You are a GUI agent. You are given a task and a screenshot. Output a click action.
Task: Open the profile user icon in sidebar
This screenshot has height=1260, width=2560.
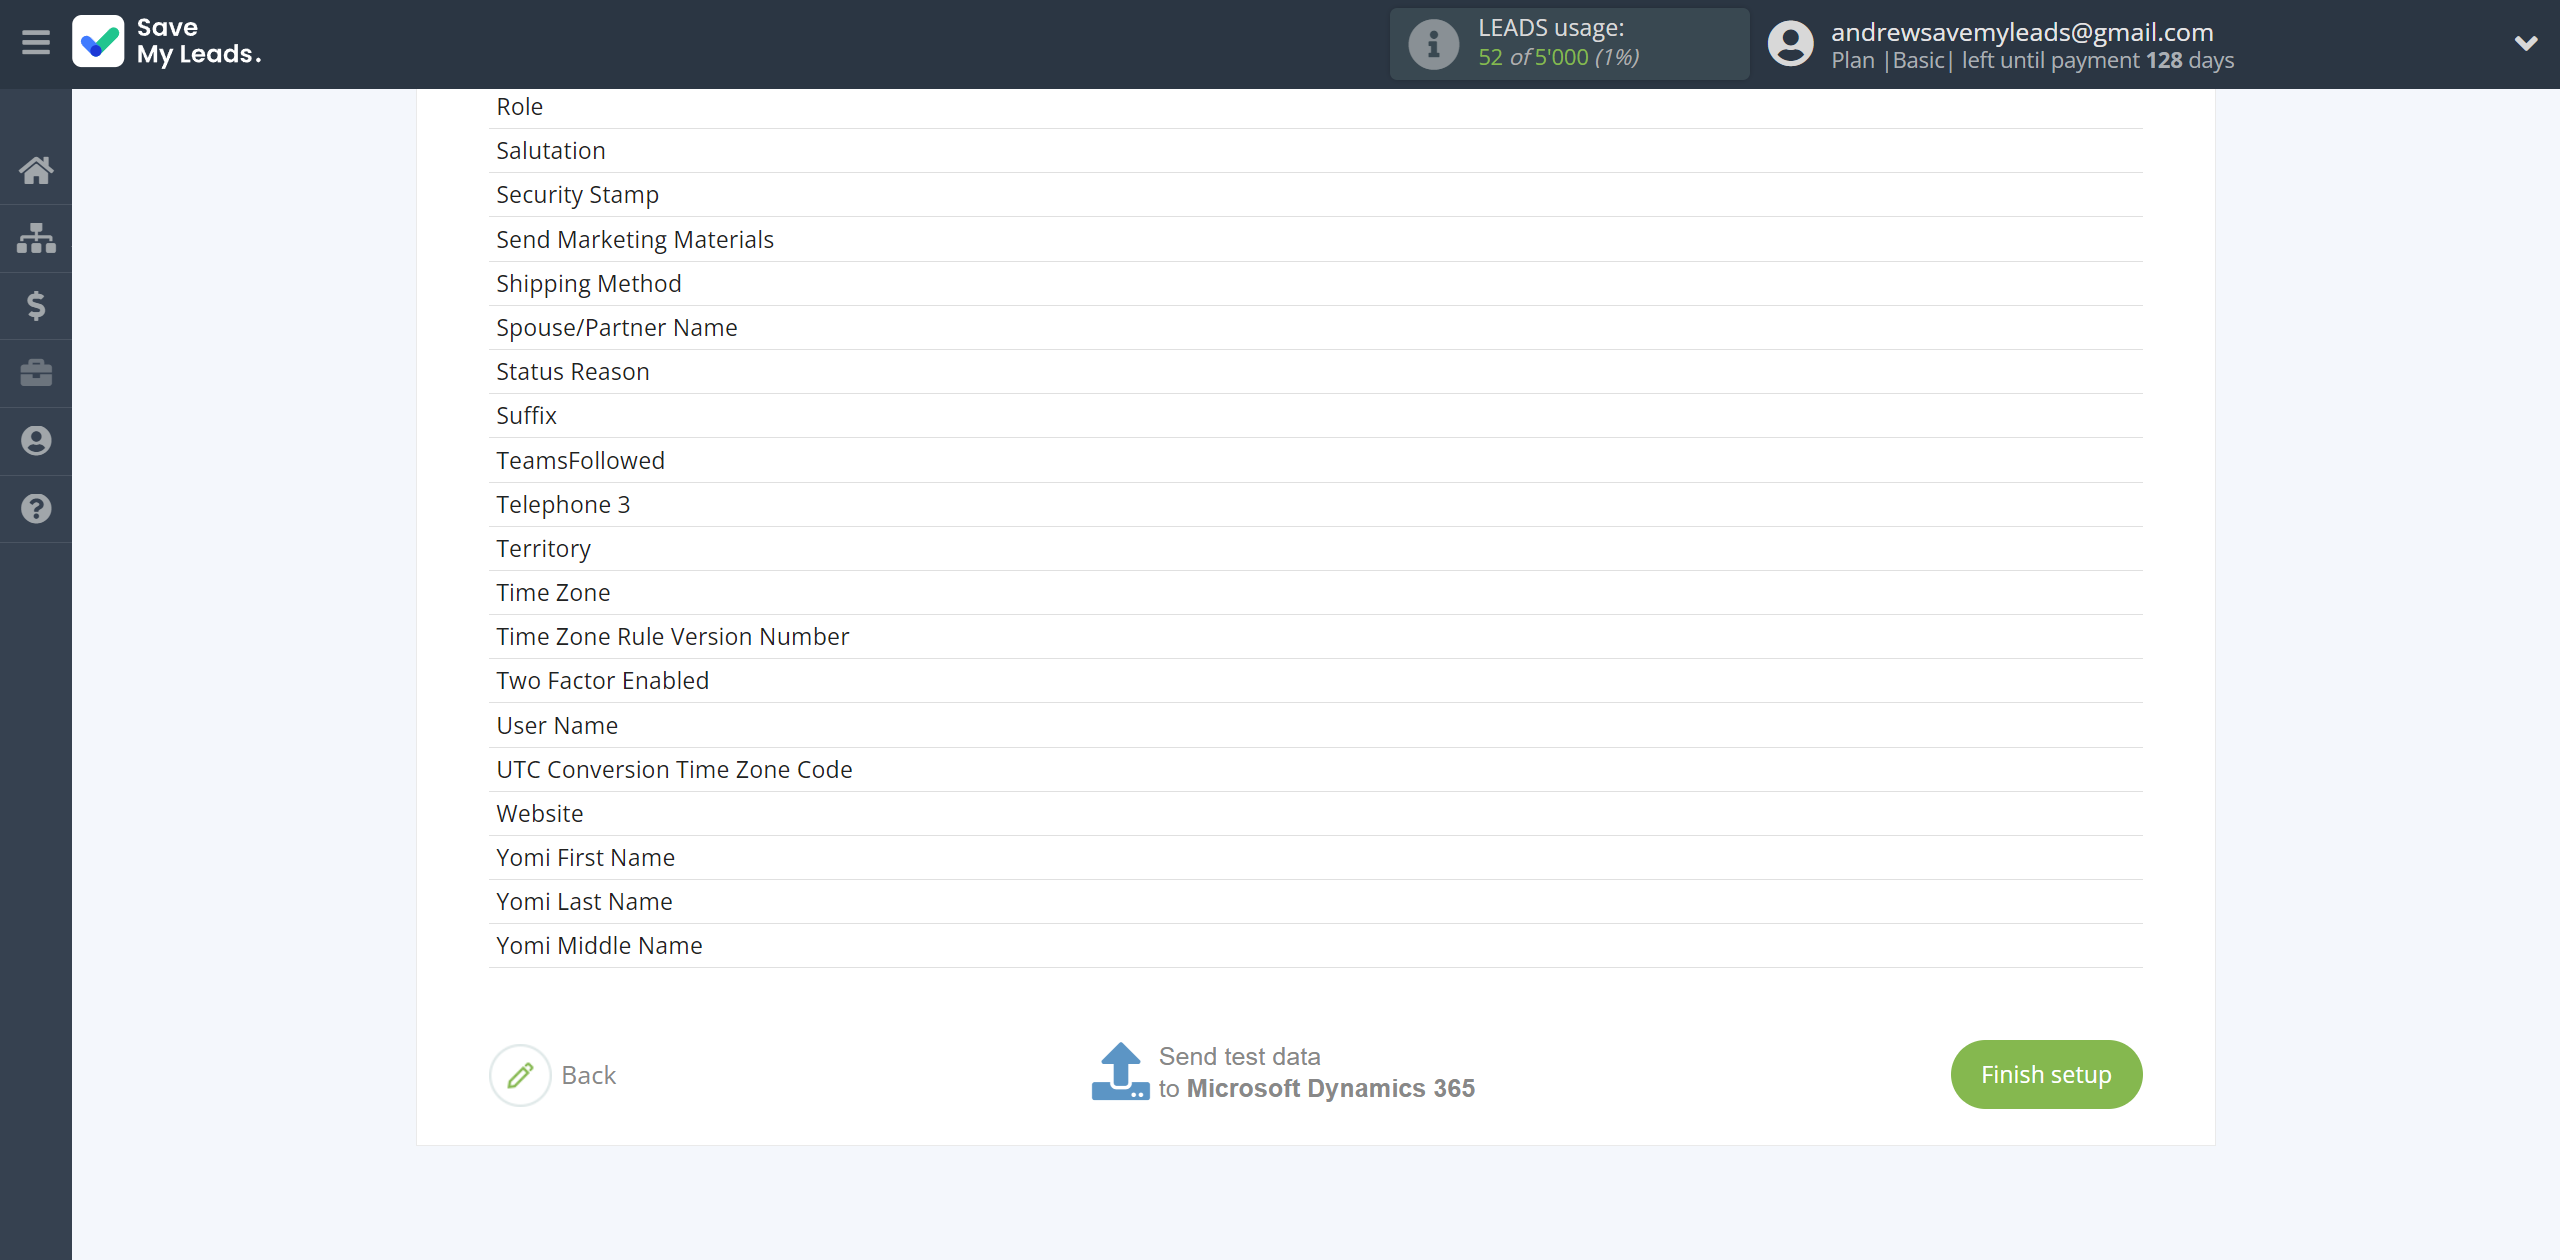pyautogui.click(x=36, y=440)
